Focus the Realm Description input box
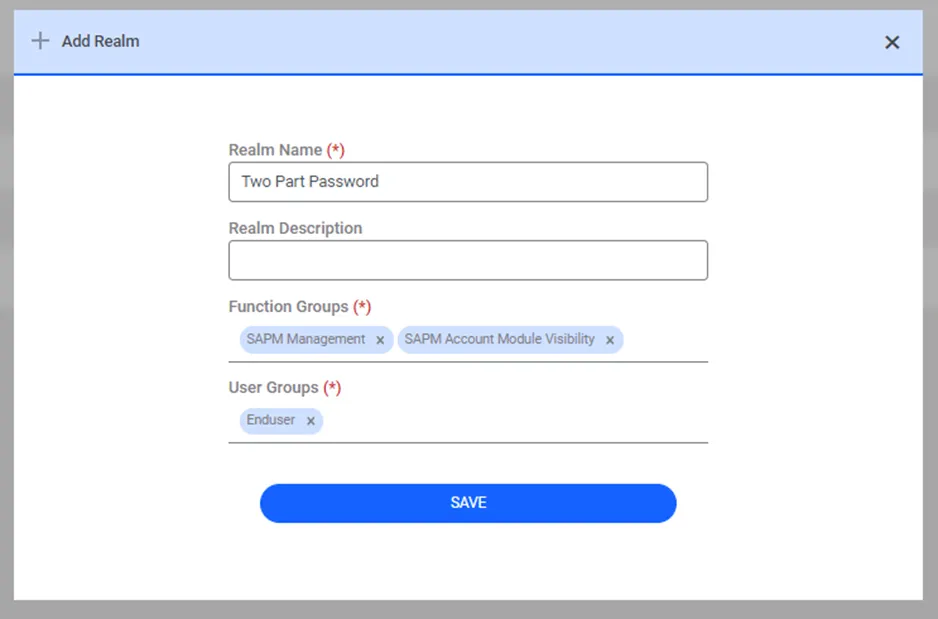Screen dimensions: 938x619 [x=468, y=260]
